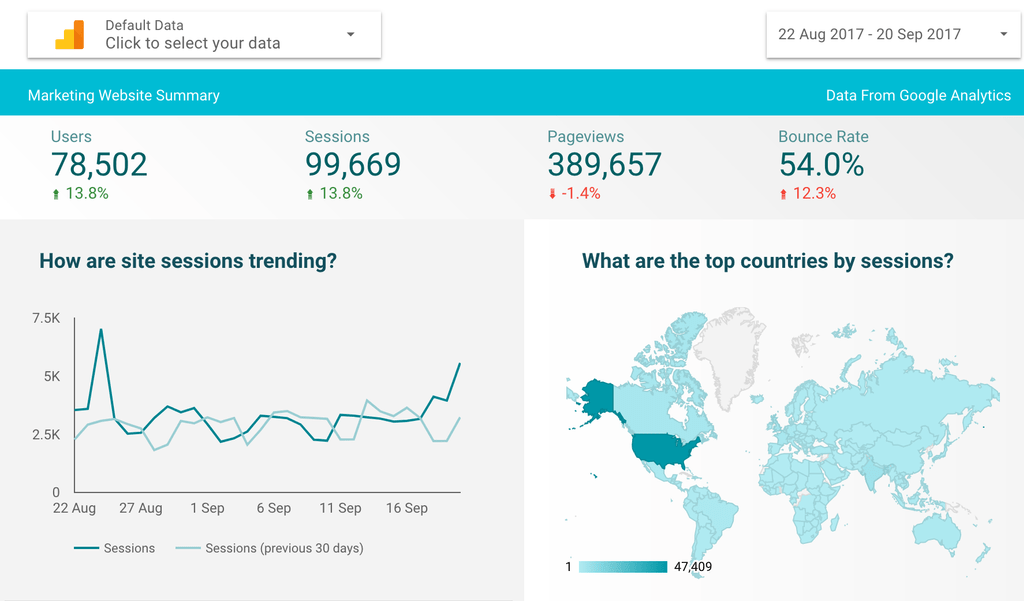The image size is (1024, 601).
Task: Click the 5K y-axis label
Action: click(x=52, y=376)
